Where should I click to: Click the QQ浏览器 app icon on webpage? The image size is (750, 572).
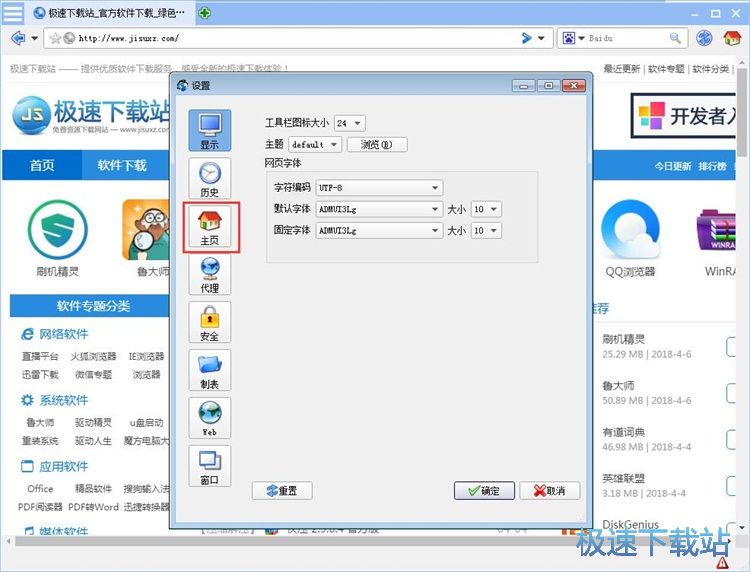(x=630, y=230)
